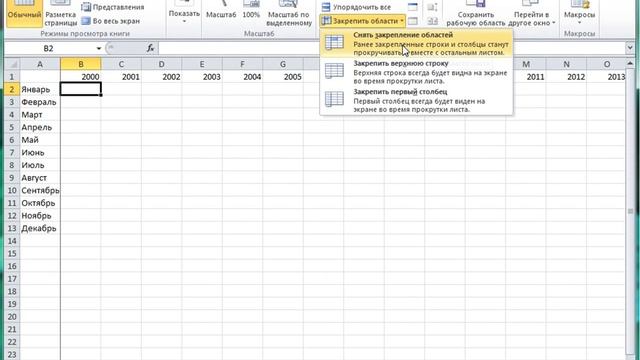Select column header N
640x360 pixels.
click(x=567, y=64)
